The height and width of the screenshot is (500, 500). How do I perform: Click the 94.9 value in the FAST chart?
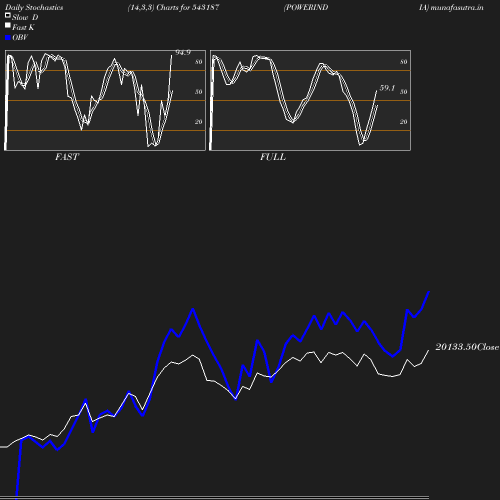click(x=183, y=52)
